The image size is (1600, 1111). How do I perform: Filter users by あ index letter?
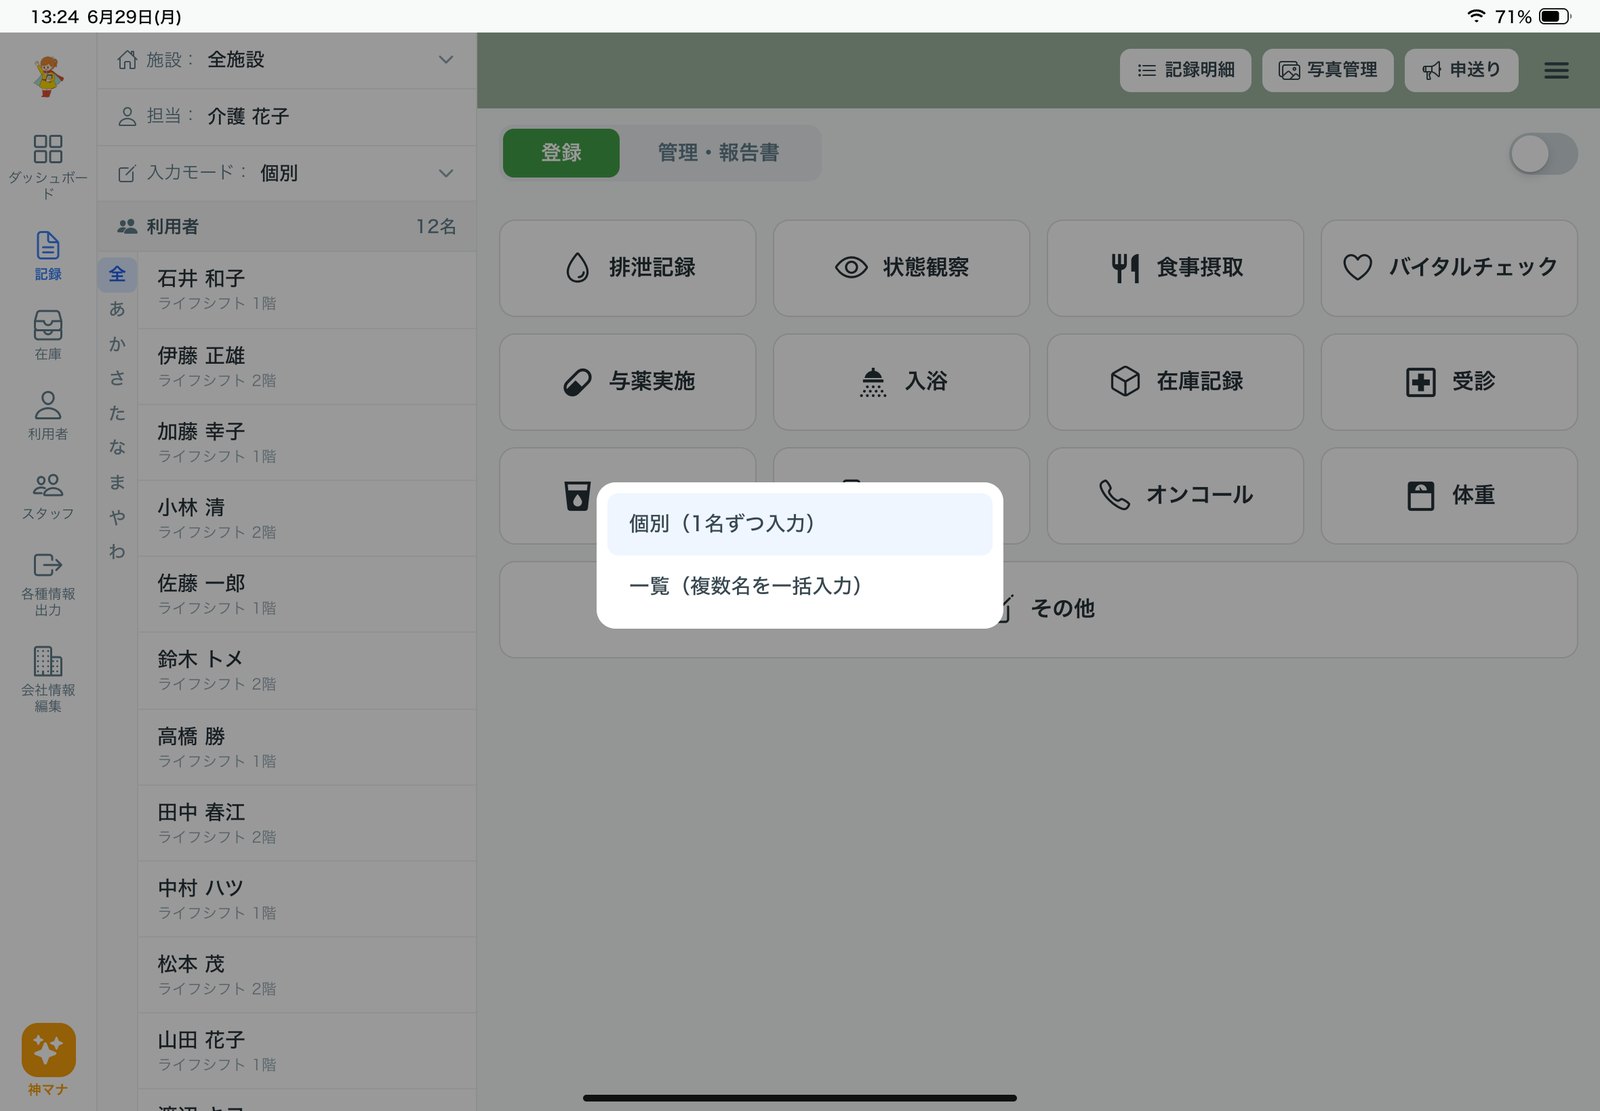117,309
